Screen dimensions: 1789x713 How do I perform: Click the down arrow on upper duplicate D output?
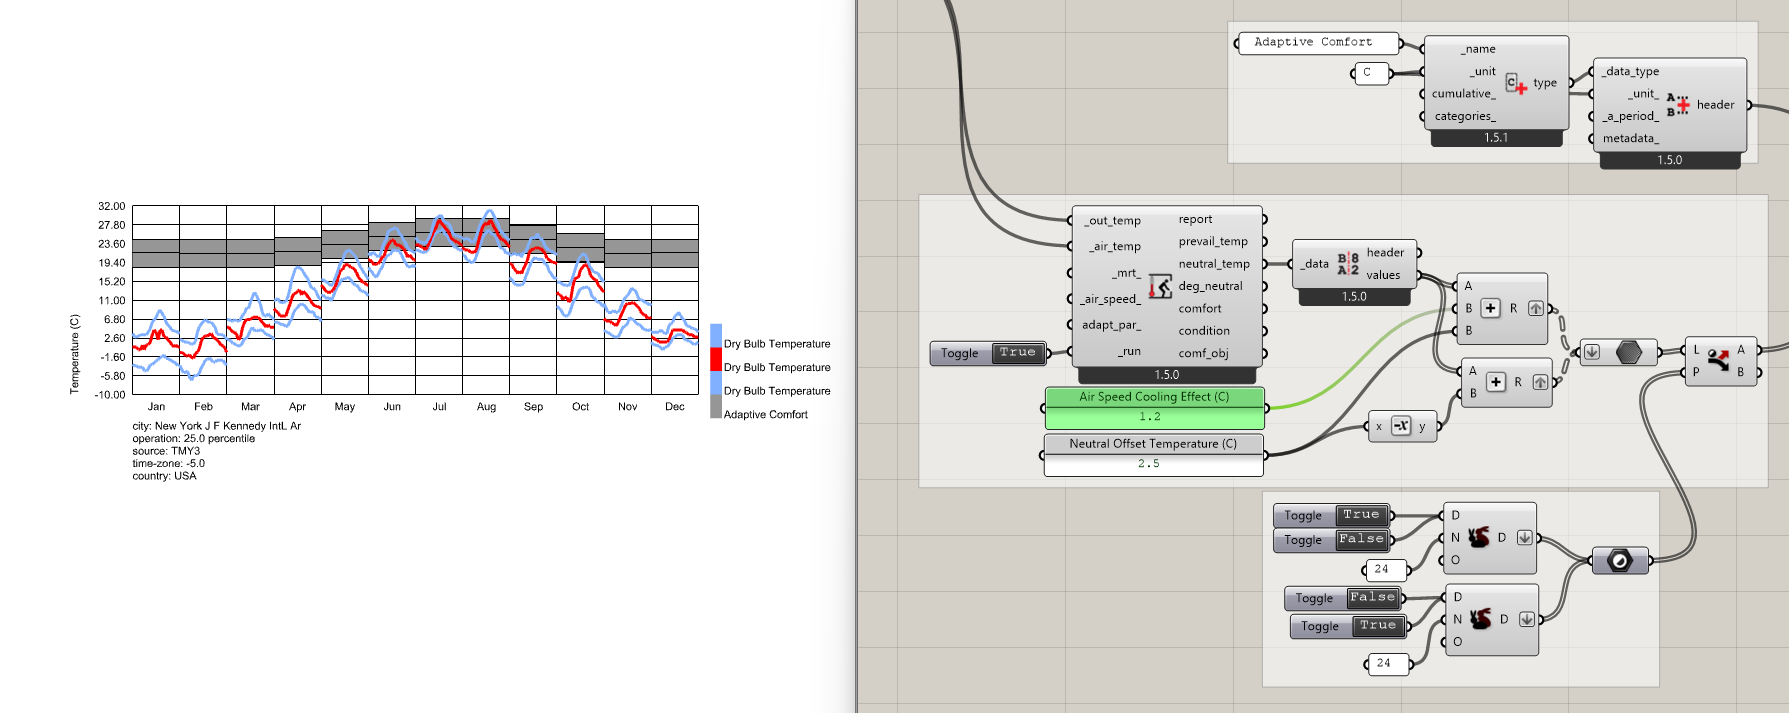(x=1524, y=537)
